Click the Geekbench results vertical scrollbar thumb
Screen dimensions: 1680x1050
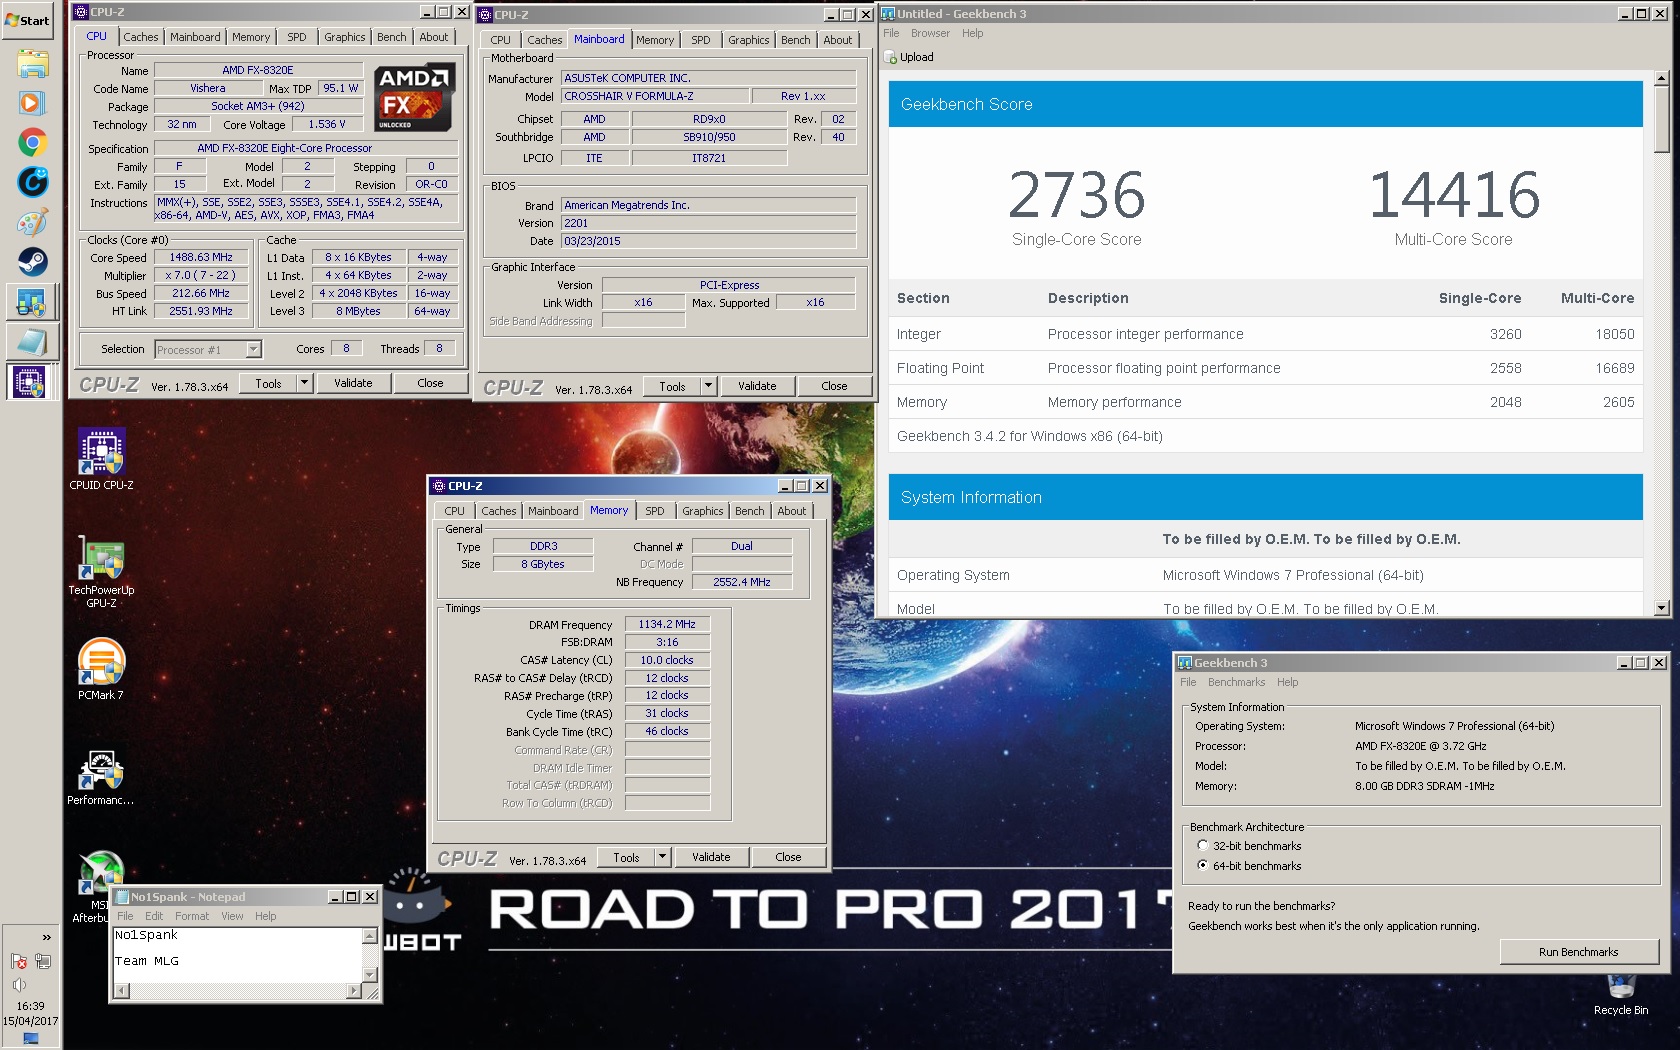(x=1661, y=120)
